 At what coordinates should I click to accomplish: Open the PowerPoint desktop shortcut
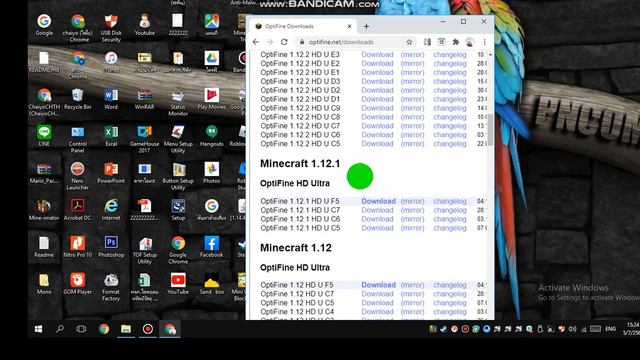111,173
